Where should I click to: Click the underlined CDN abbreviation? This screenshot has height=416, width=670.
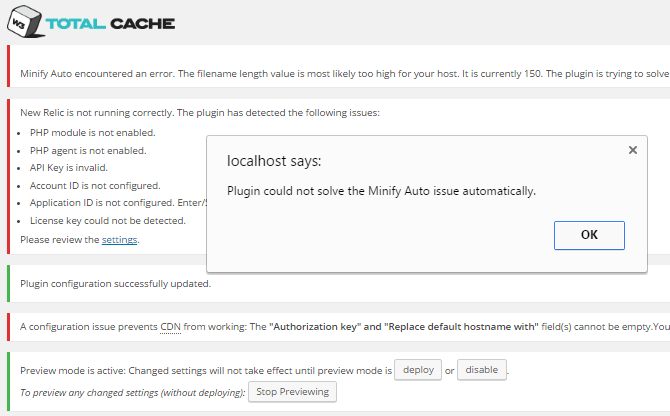[x=170, y=327]
